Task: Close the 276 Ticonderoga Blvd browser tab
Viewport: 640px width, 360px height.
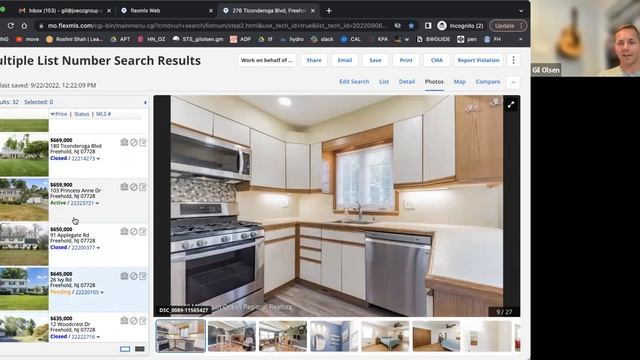Action: pos(313,11)
